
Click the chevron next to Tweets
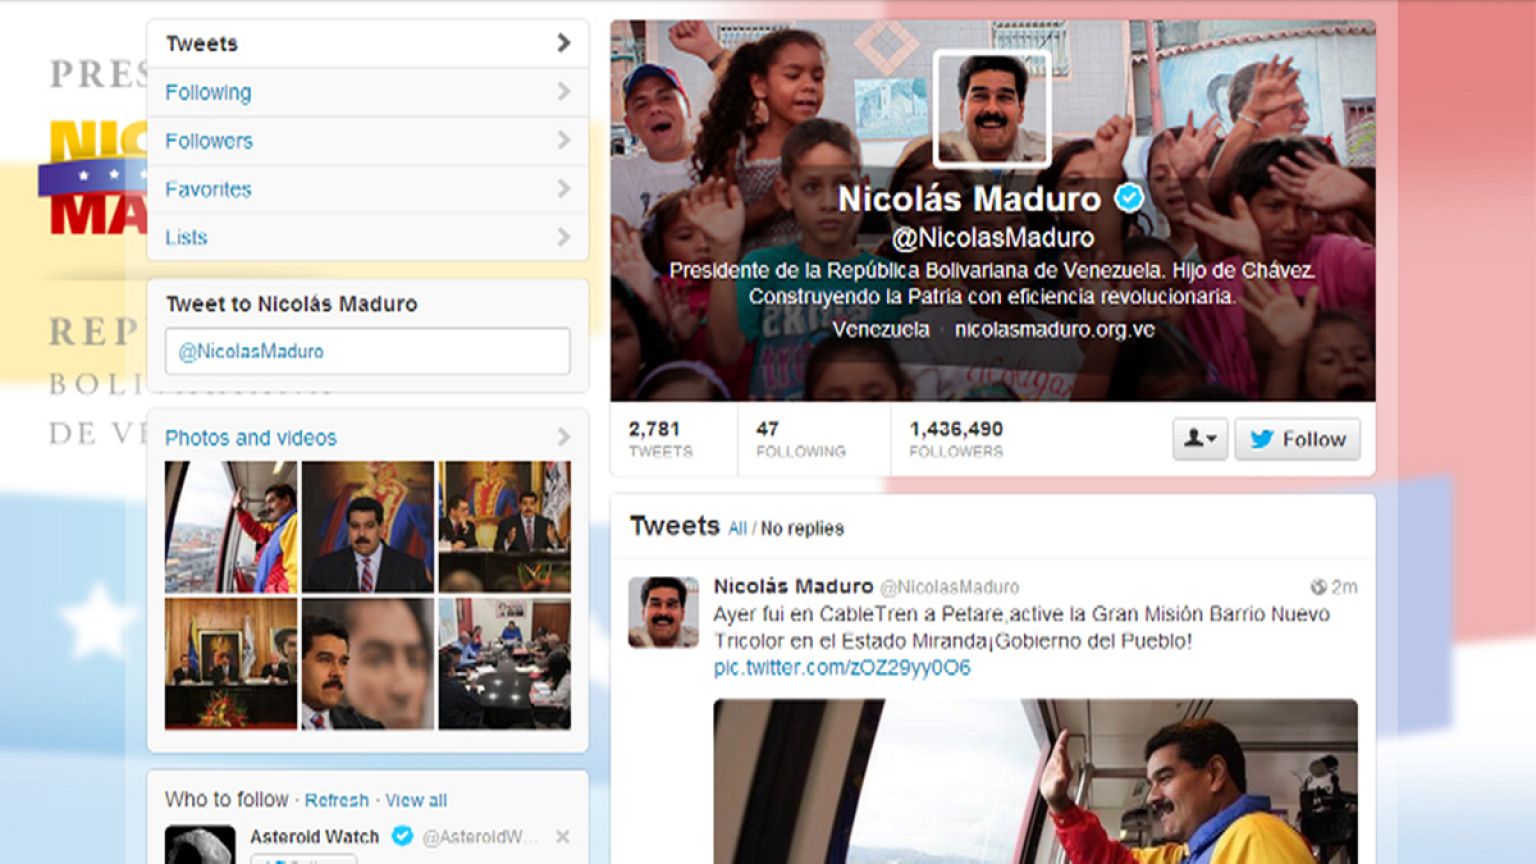(564, 43)
